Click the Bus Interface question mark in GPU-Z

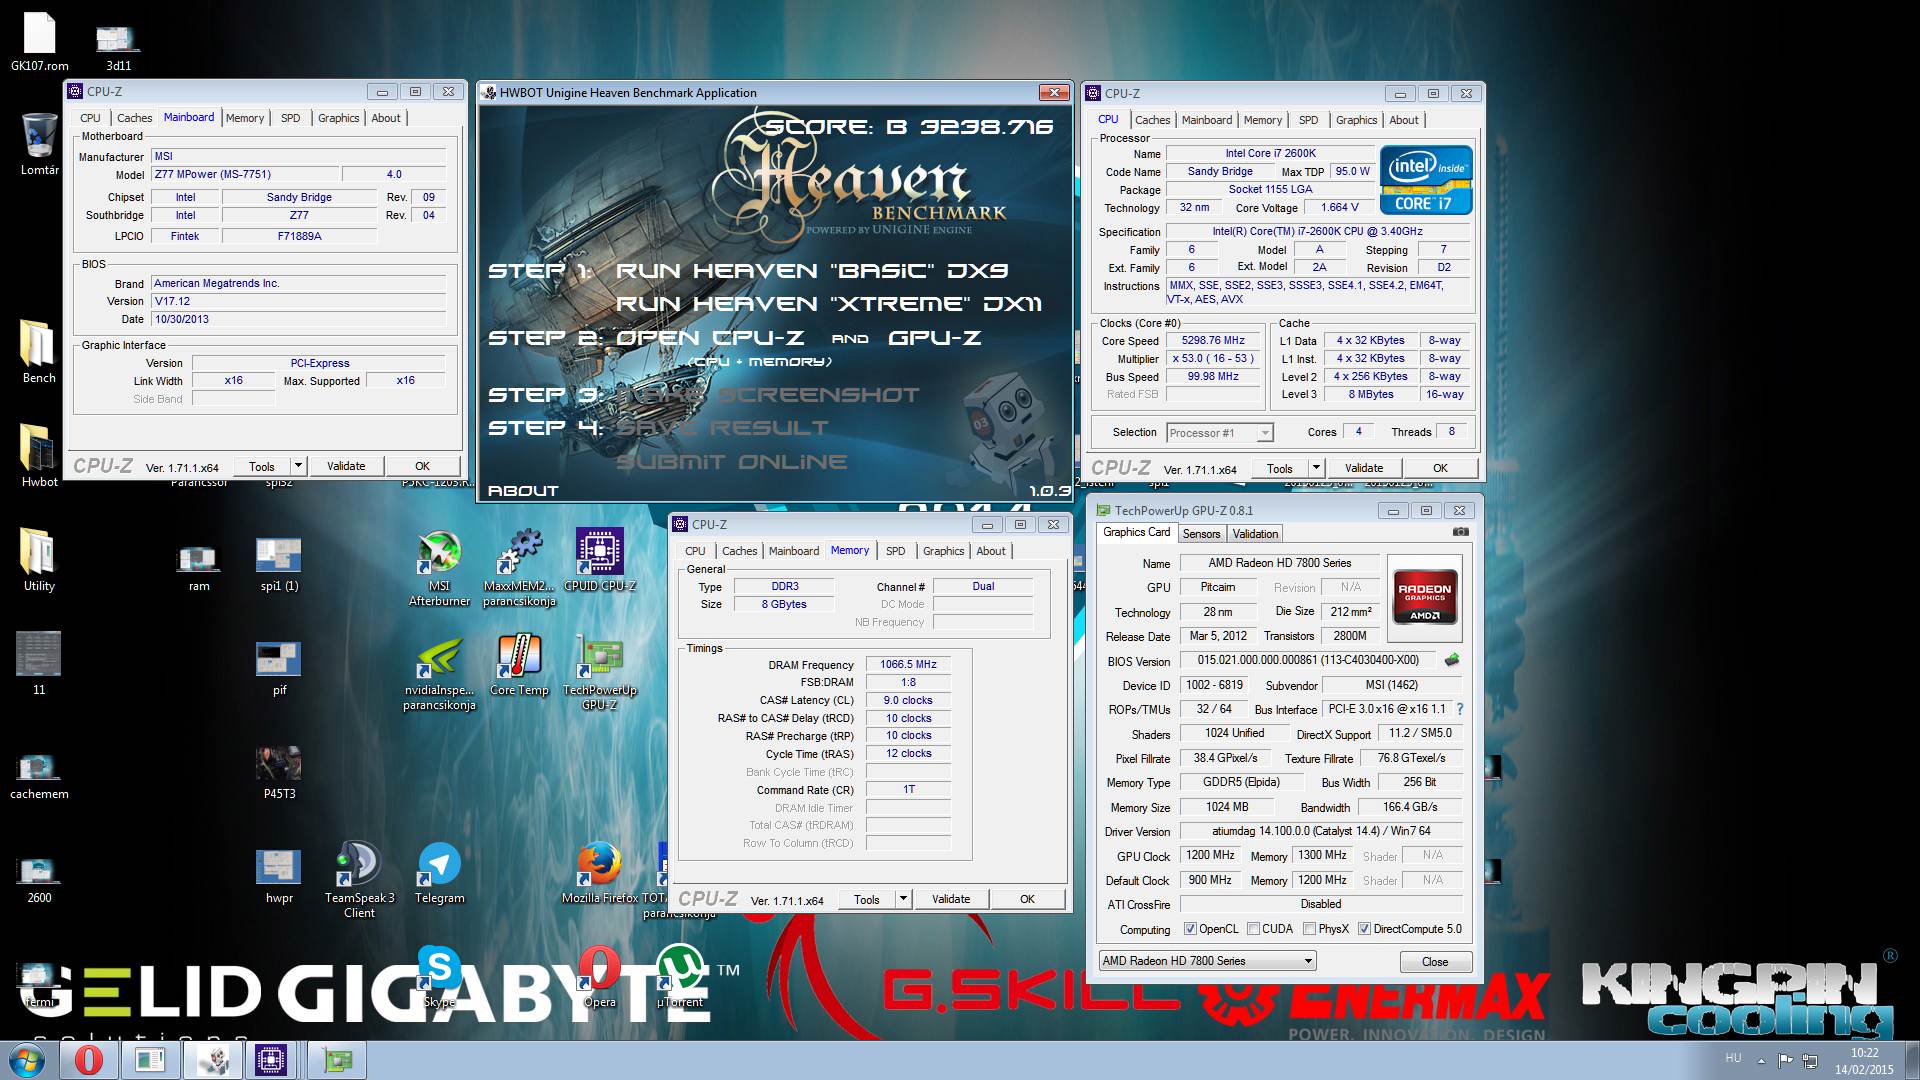[1460, 709]
